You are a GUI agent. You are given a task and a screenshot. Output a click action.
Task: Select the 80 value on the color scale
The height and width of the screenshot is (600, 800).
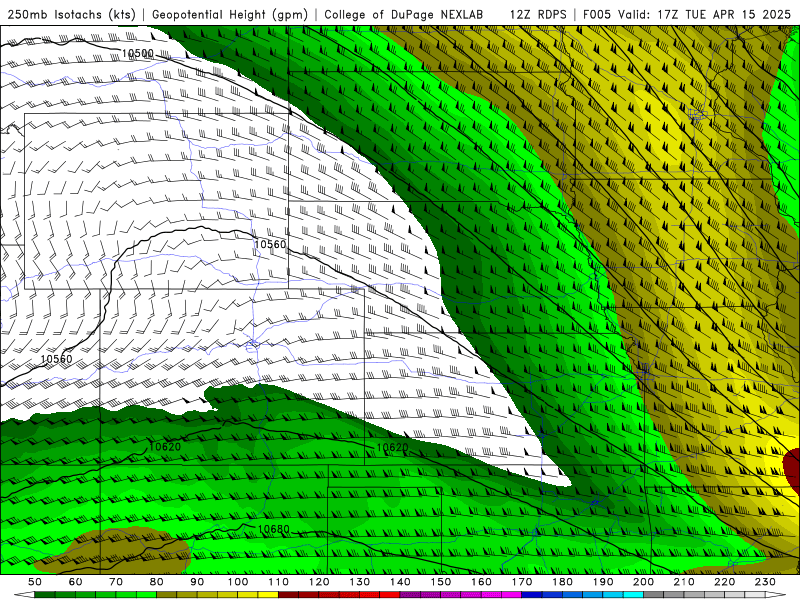157,582
